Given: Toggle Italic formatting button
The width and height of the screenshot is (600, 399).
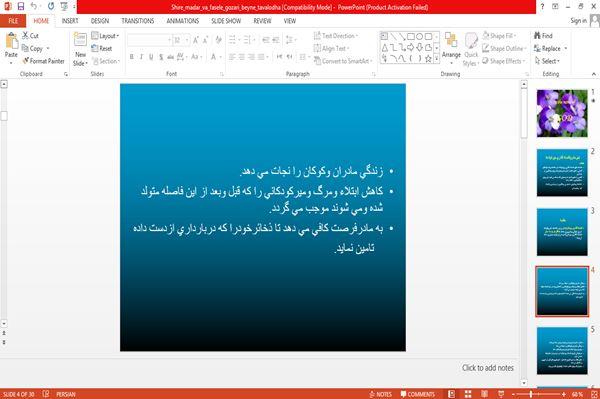Looking at the screenshot, I should pyautogui.click(x=142, y=57).
